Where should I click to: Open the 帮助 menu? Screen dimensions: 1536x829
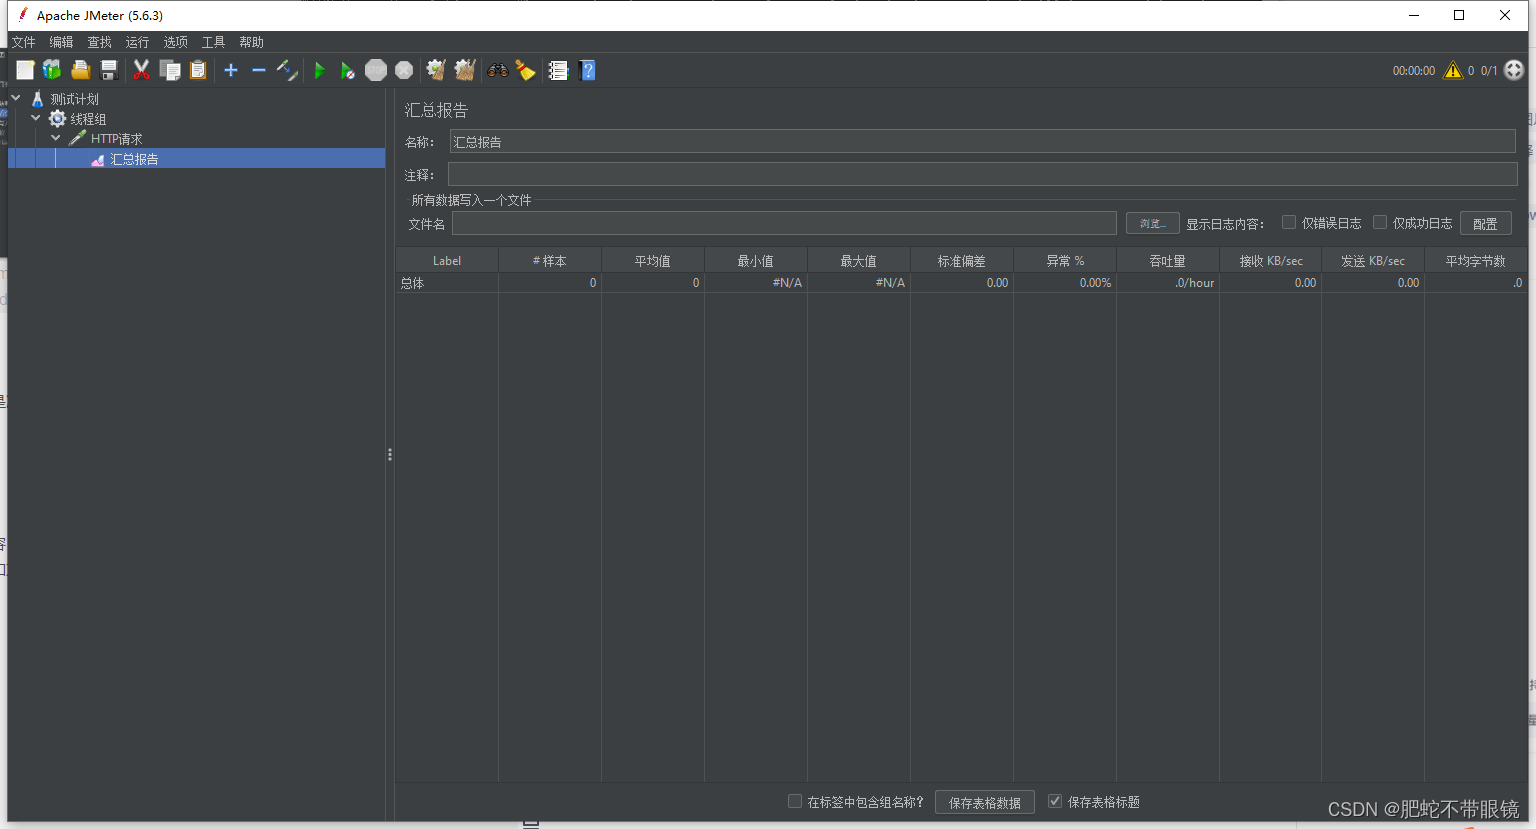(x=251, y=42)
